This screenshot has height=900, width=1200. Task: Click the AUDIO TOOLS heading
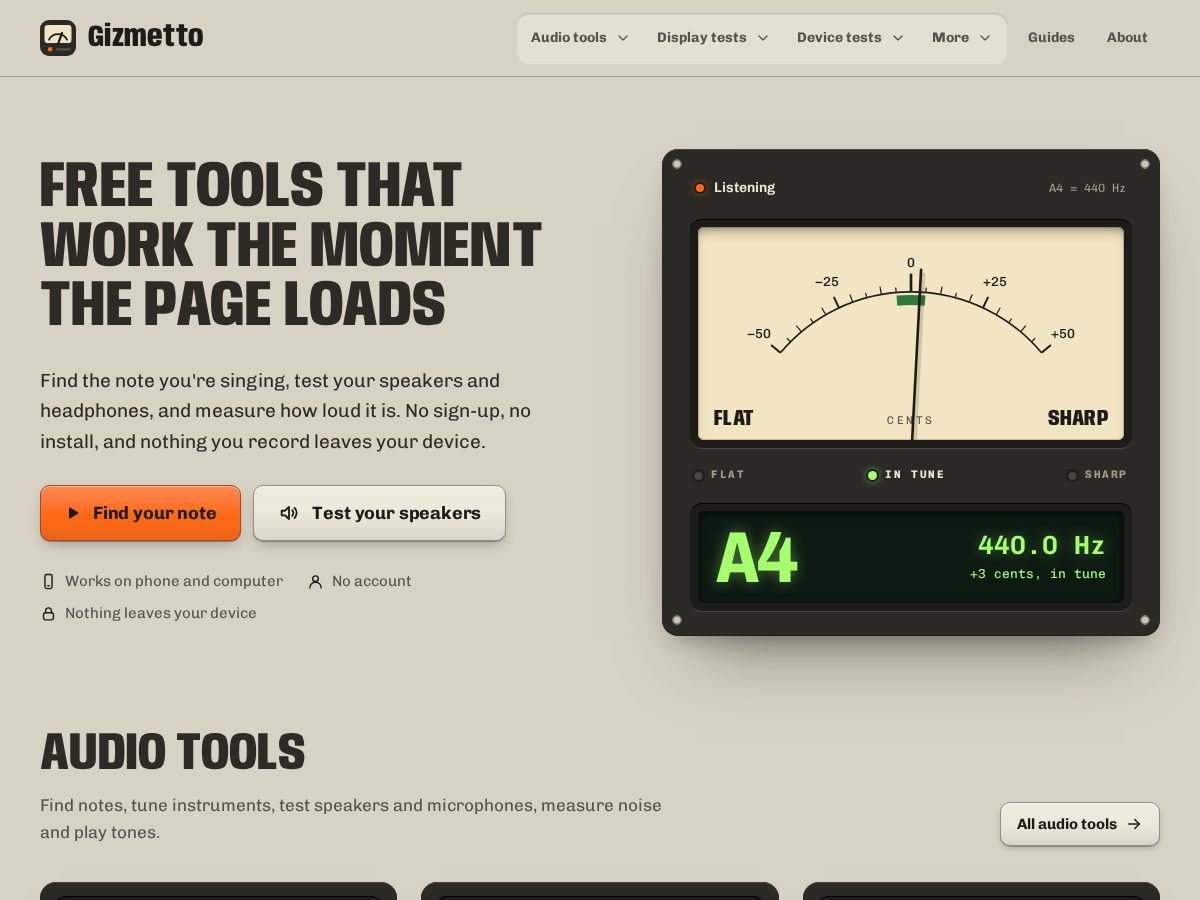(173, 752)
